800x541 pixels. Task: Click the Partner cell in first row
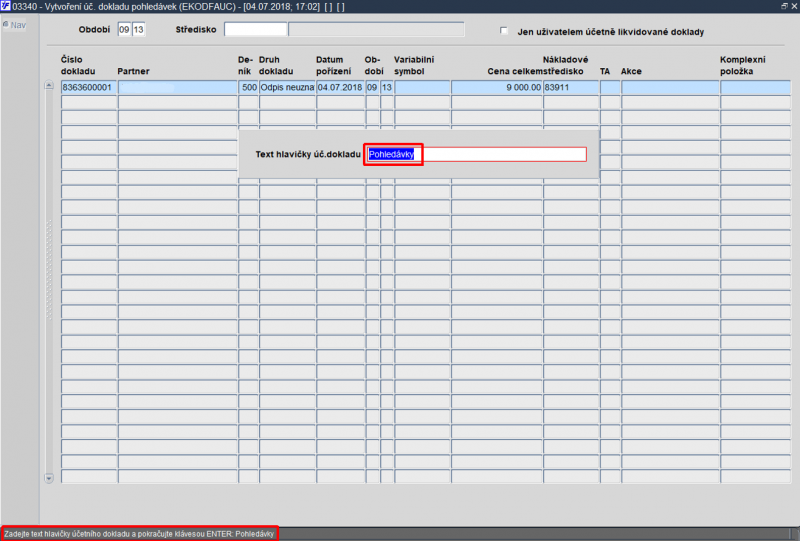[x=178, y=87]
